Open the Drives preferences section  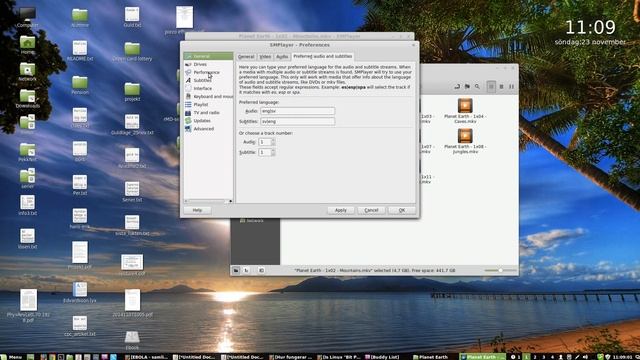pos(208,64)
